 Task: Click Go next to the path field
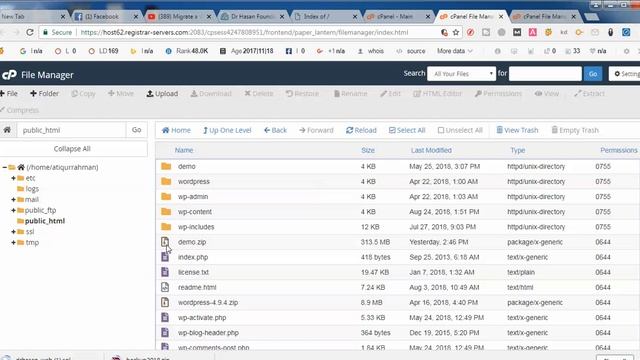click(136, 130)
